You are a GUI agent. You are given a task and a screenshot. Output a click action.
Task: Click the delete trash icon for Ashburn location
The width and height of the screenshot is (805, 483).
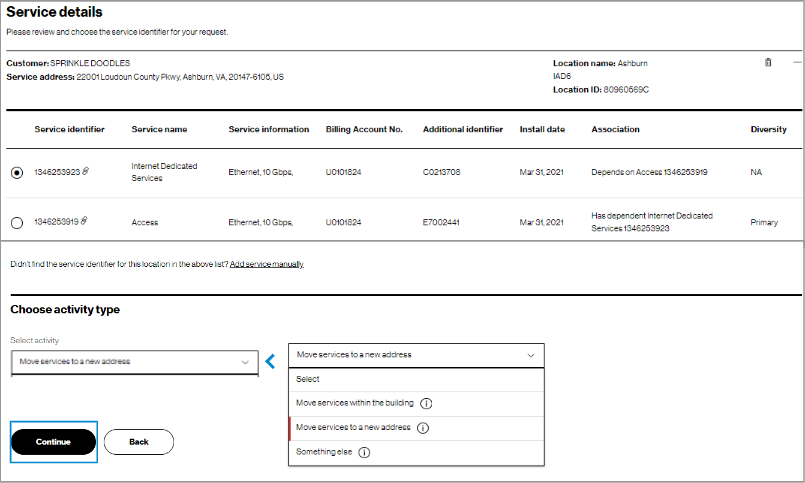pyautogui.click(x=768, y=62)
